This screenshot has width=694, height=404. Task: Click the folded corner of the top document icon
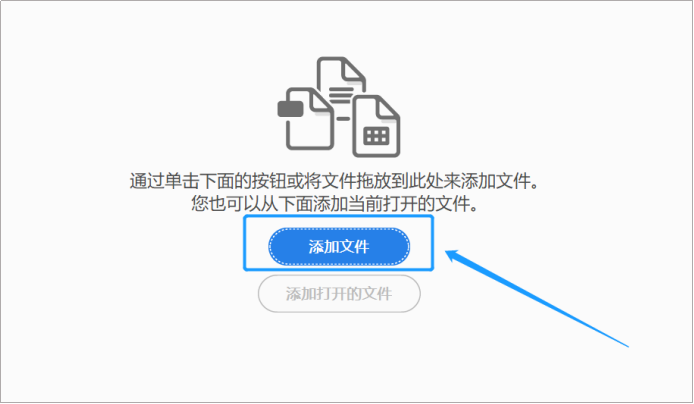[x=355, y=70]
